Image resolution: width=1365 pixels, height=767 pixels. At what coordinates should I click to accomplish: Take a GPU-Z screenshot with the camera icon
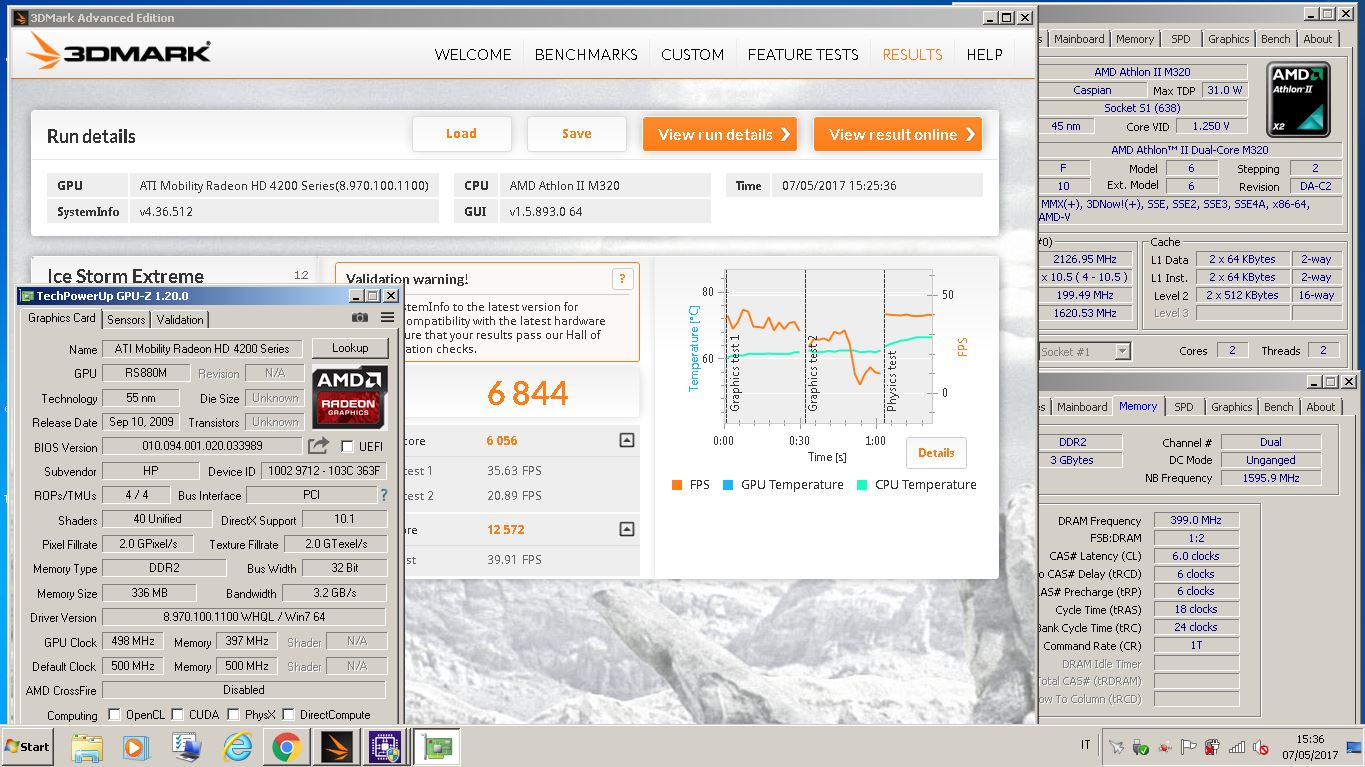(x=360, y=318)
